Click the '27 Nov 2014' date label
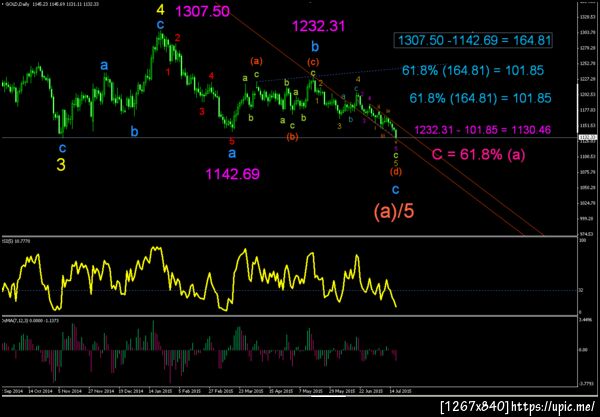This screenshot has width=600, height=417. tap(101, 391)
